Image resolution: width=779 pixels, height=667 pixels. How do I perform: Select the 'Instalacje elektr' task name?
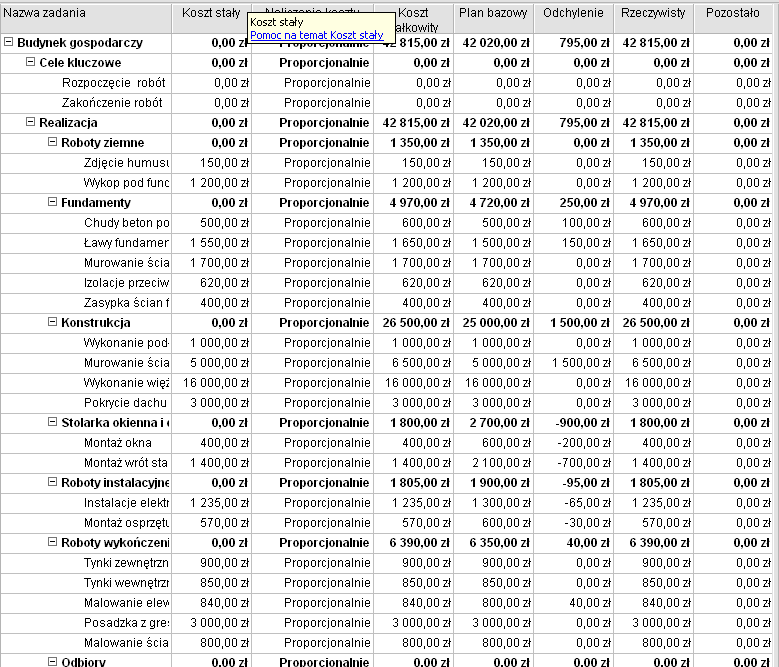click(x=126, y=503)
